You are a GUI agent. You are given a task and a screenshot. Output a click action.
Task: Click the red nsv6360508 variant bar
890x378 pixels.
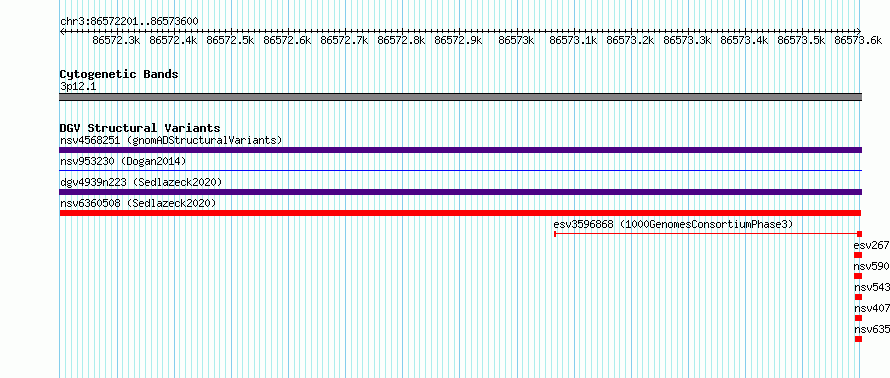click(461, 213)
